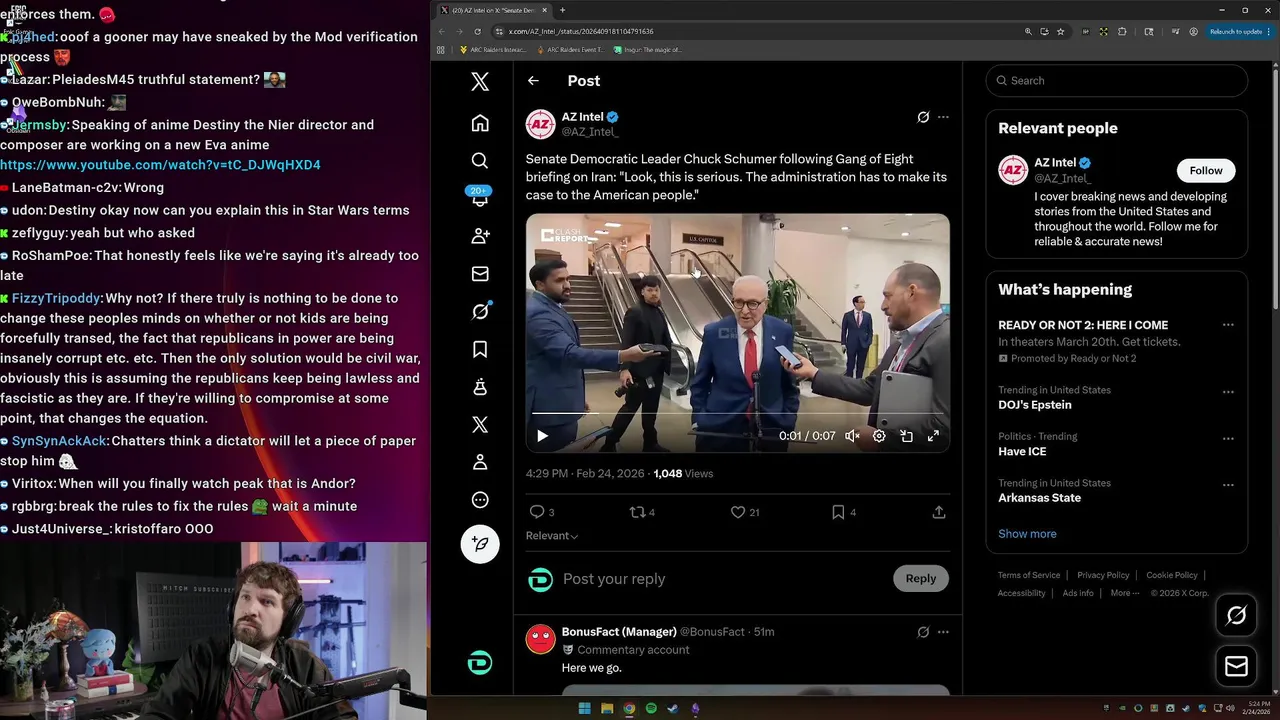Click Show more under trends
The image size is (1280, 720).
click(x=1027, y=534)
